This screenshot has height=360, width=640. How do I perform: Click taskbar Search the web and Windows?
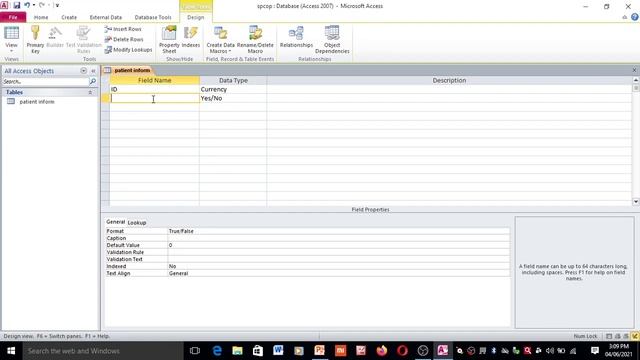tap(103, 351)
